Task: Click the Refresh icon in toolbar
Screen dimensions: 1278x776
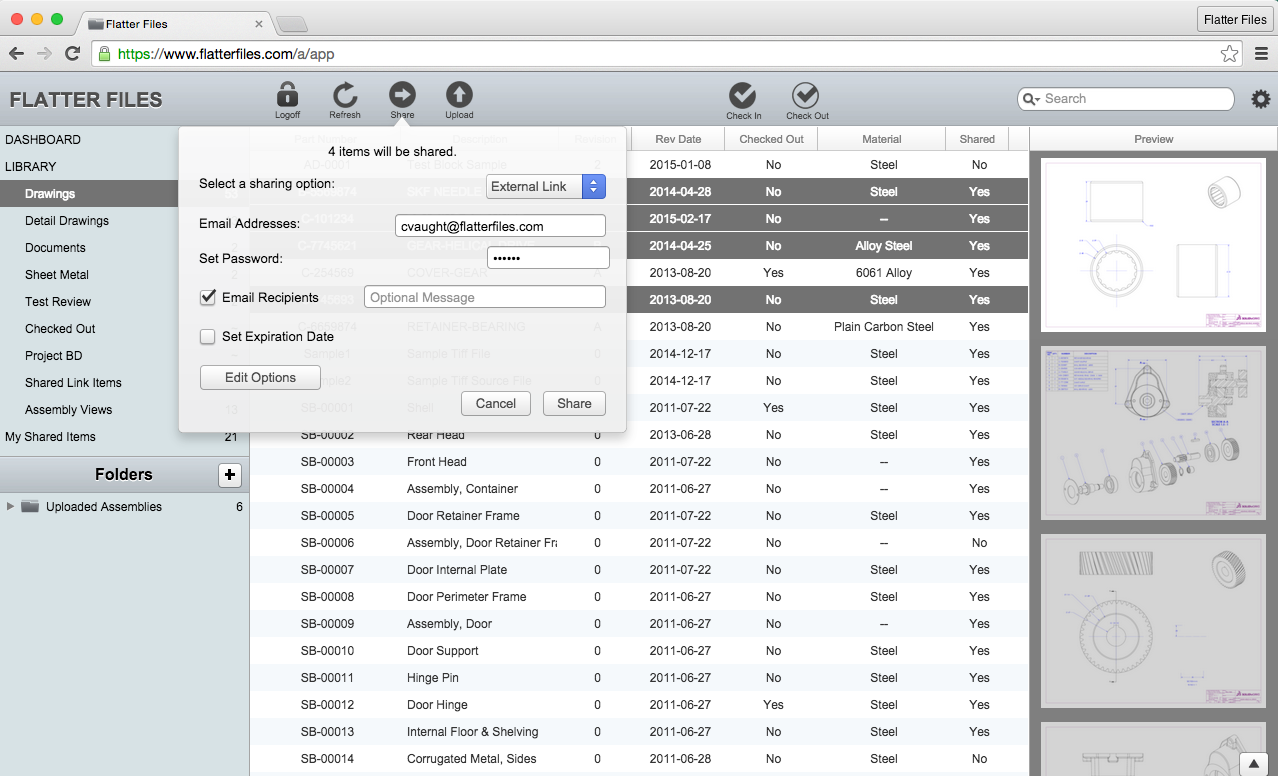Action: click(x=345, y=95)
